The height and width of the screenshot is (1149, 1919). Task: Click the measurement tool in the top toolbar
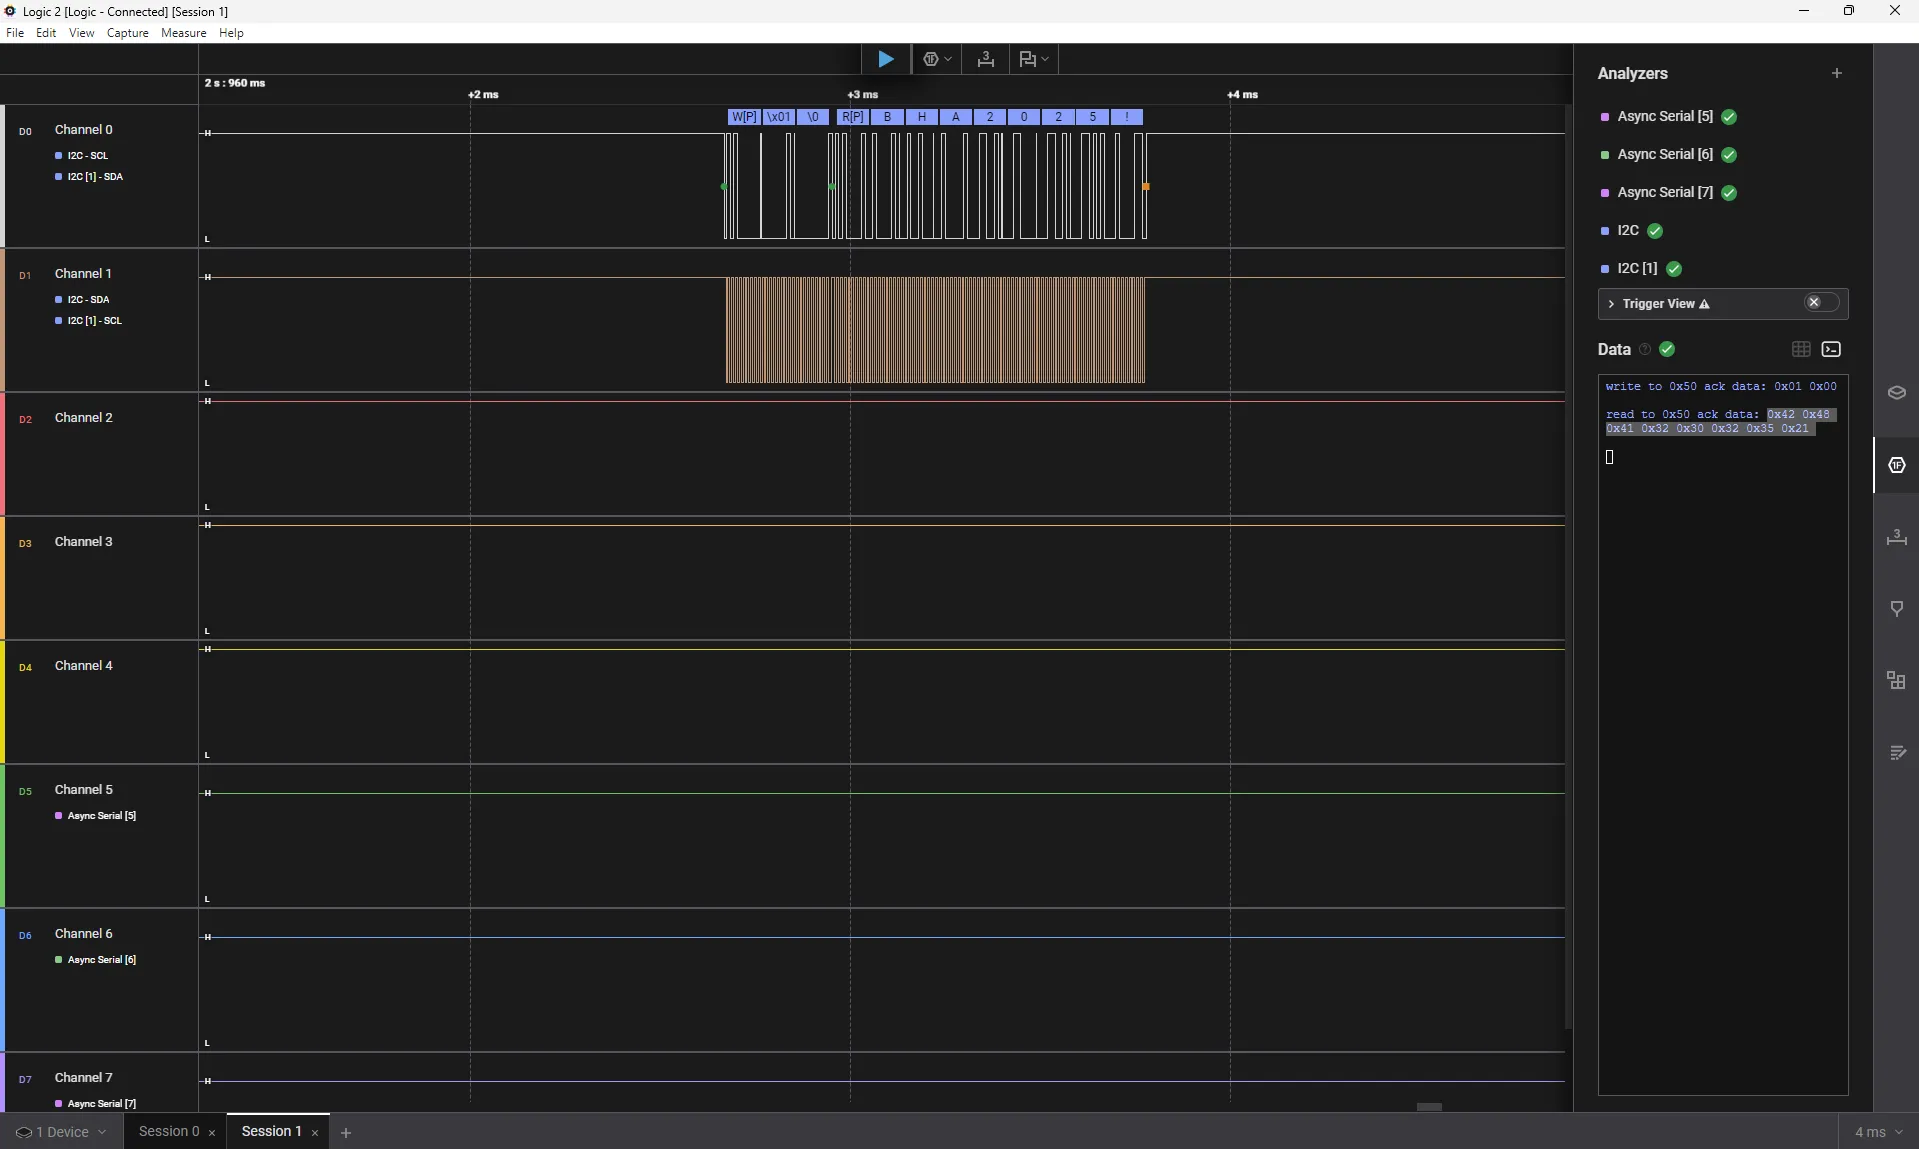985,60
